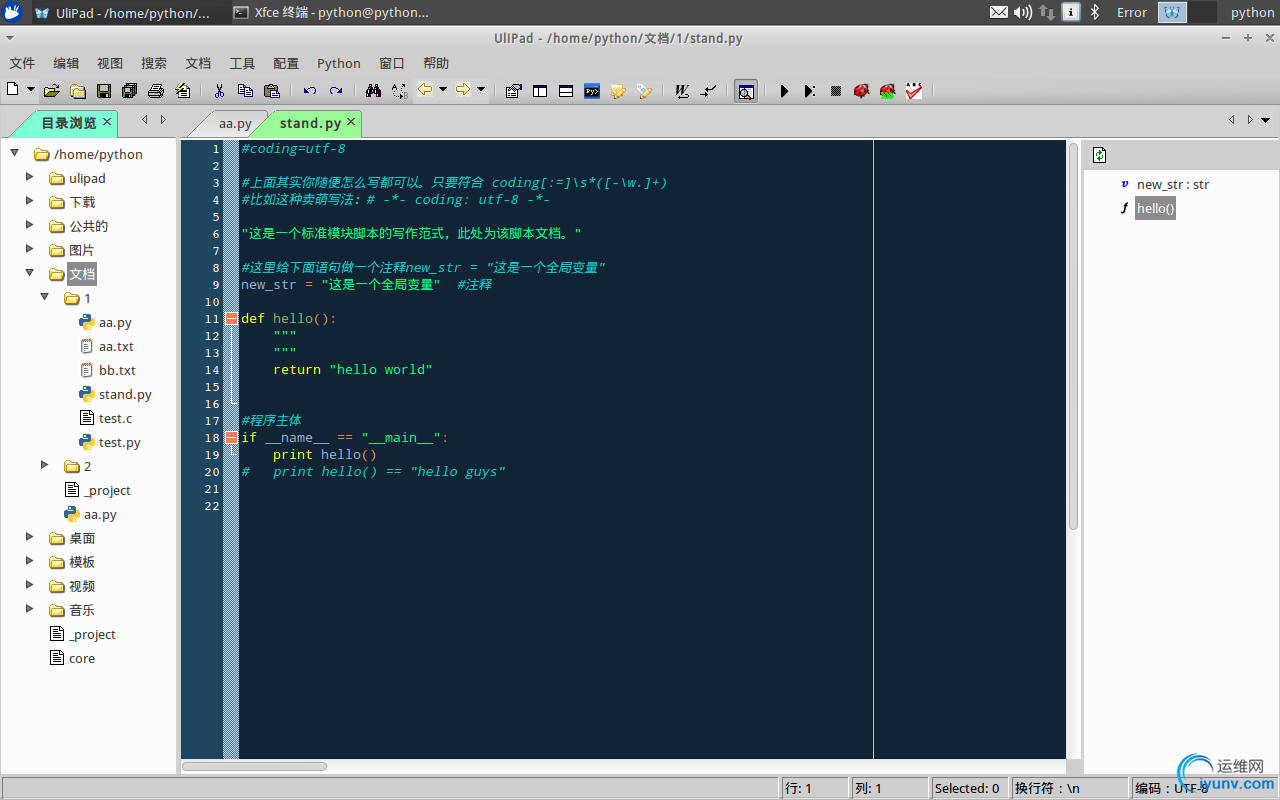Toggle the highlighted class browser icon
Image resolution: width=1280 pixels, height=800 pixels.
pos(746,91)
